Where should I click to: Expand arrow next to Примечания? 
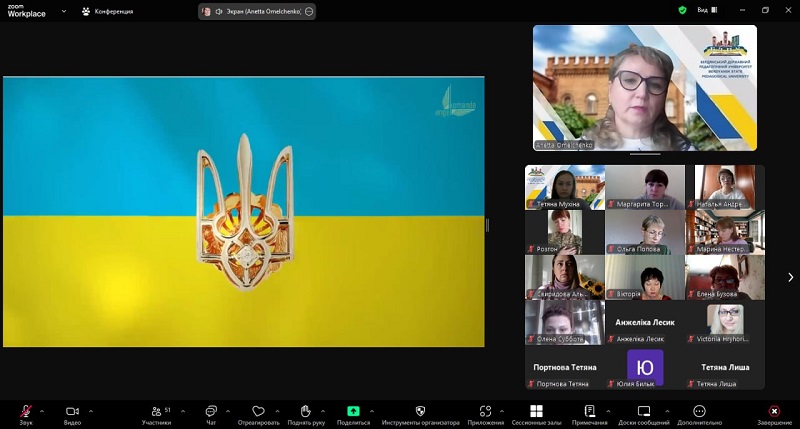(608, 411)
